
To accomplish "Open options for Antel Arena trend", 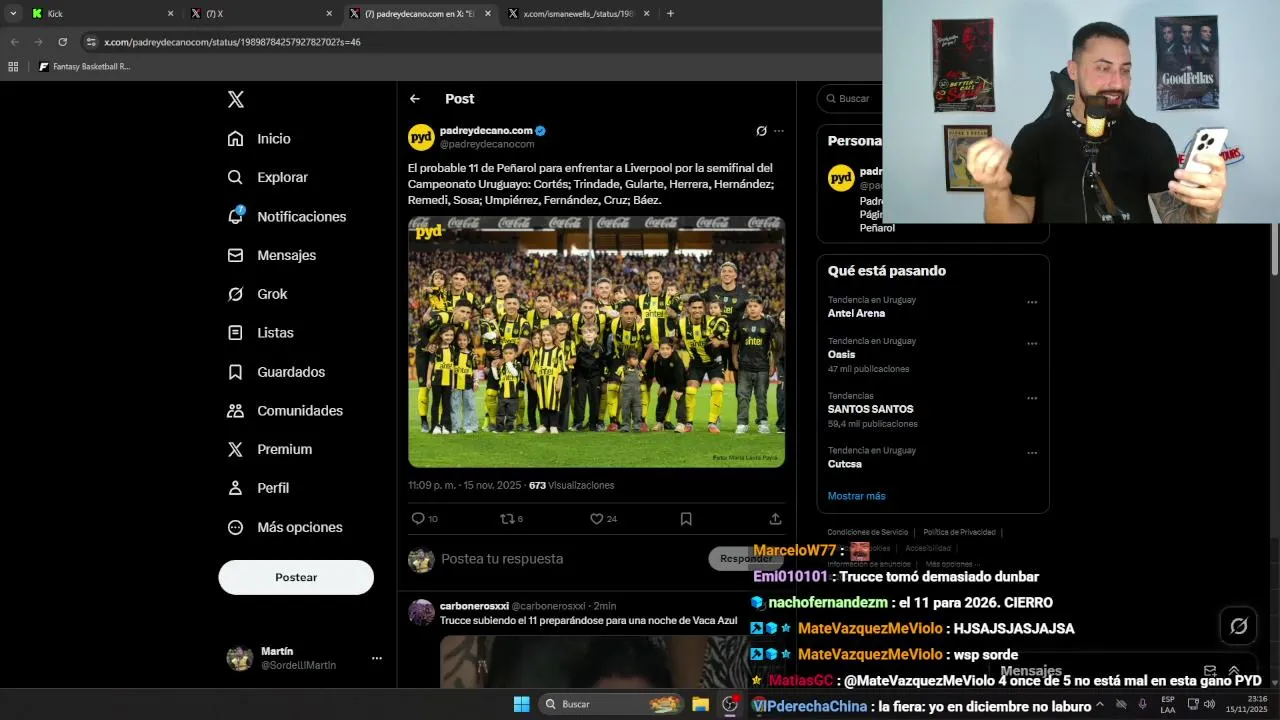I will click(x=1032, y=302).
